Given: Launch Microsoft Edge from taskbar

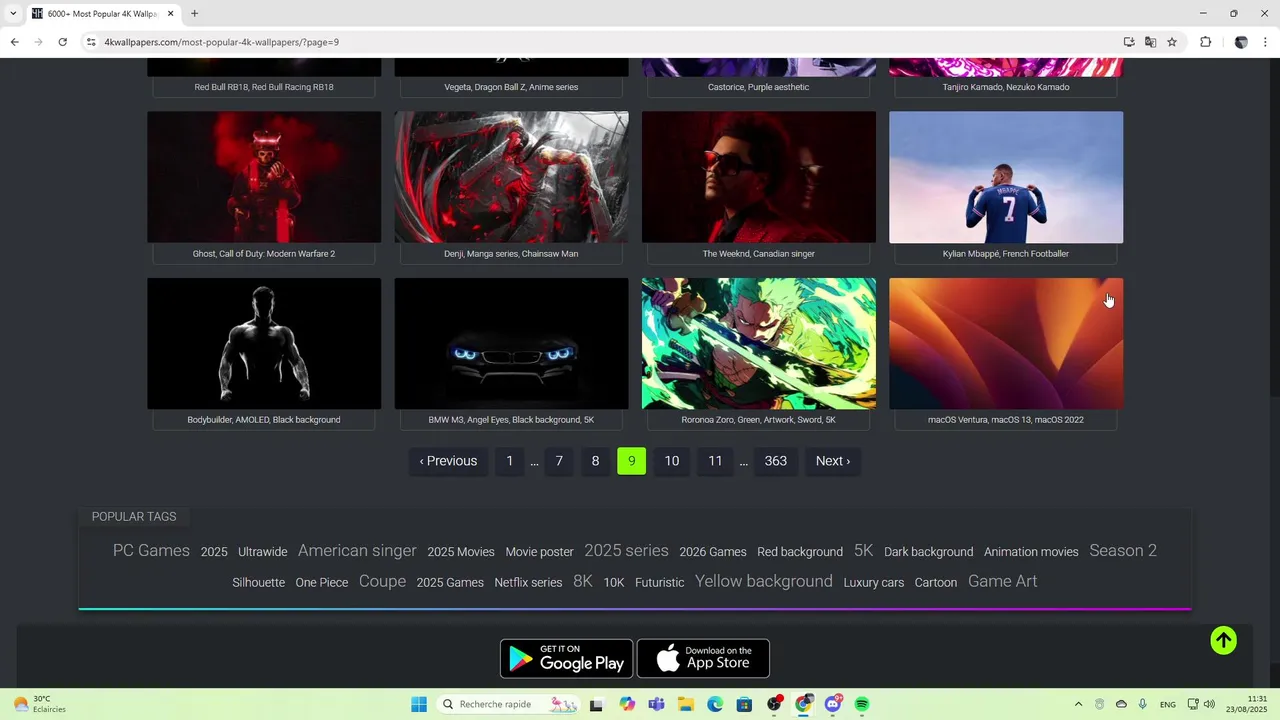Looking at the screenshot, I should (715, 704).
